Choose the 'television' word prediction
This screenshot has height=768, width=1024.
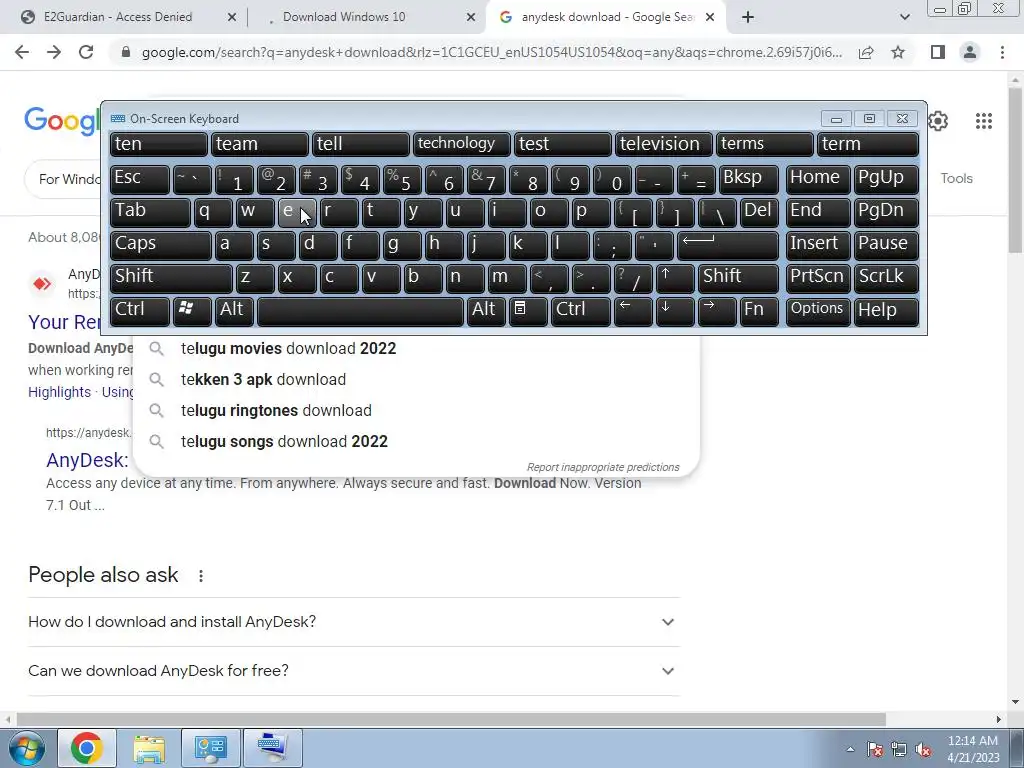coord(664,144)
